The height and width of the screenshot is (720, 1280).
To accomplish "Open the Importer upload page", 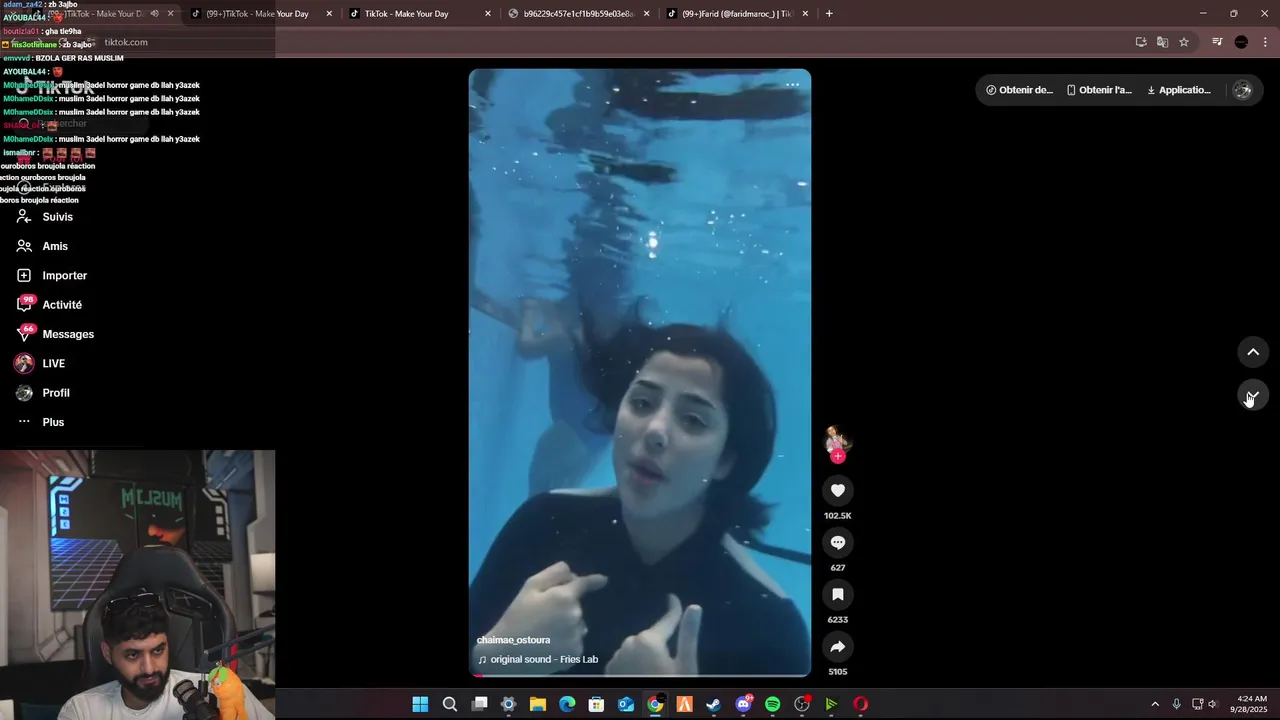I will click(64, 275).
